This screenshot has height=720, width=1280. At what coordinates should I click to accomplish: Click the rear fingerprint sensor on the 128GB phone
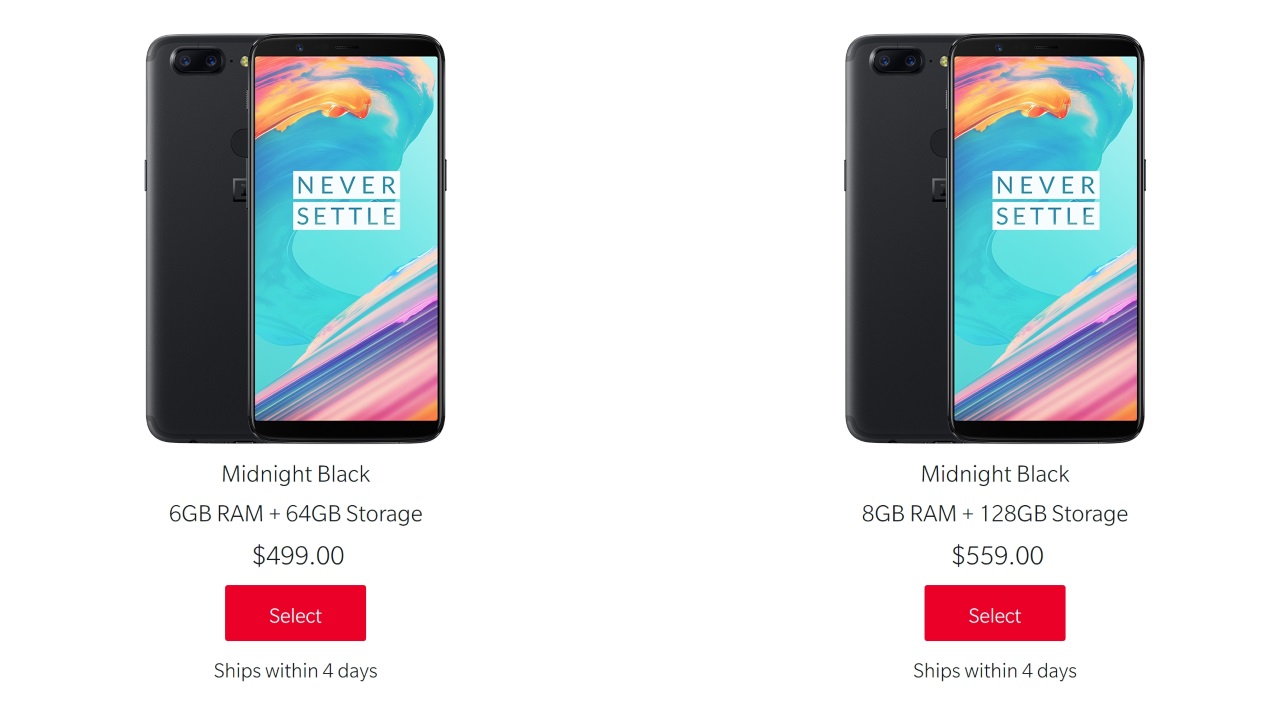939,143
